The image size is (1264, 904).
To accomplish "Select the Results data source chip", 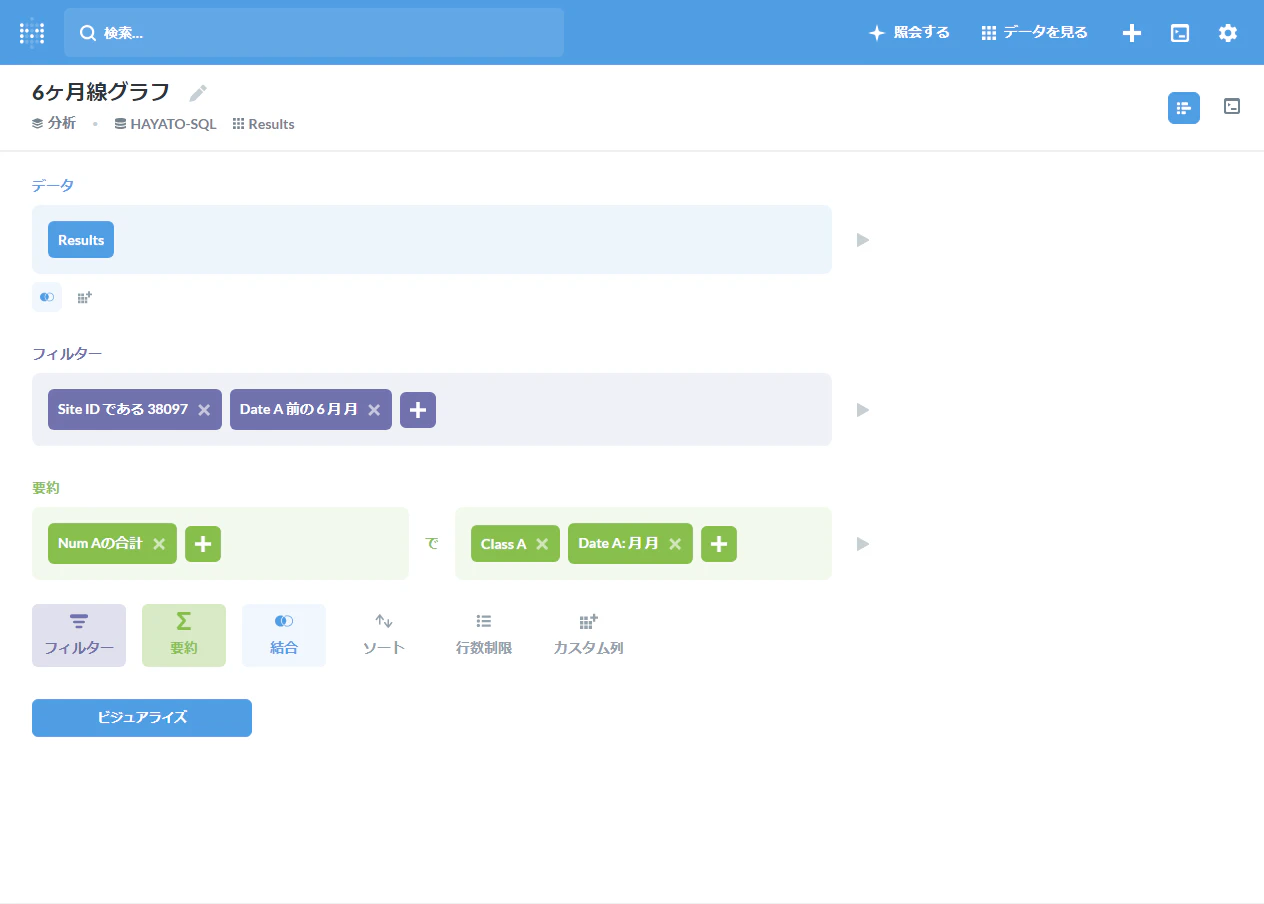I will click(81, 240).
